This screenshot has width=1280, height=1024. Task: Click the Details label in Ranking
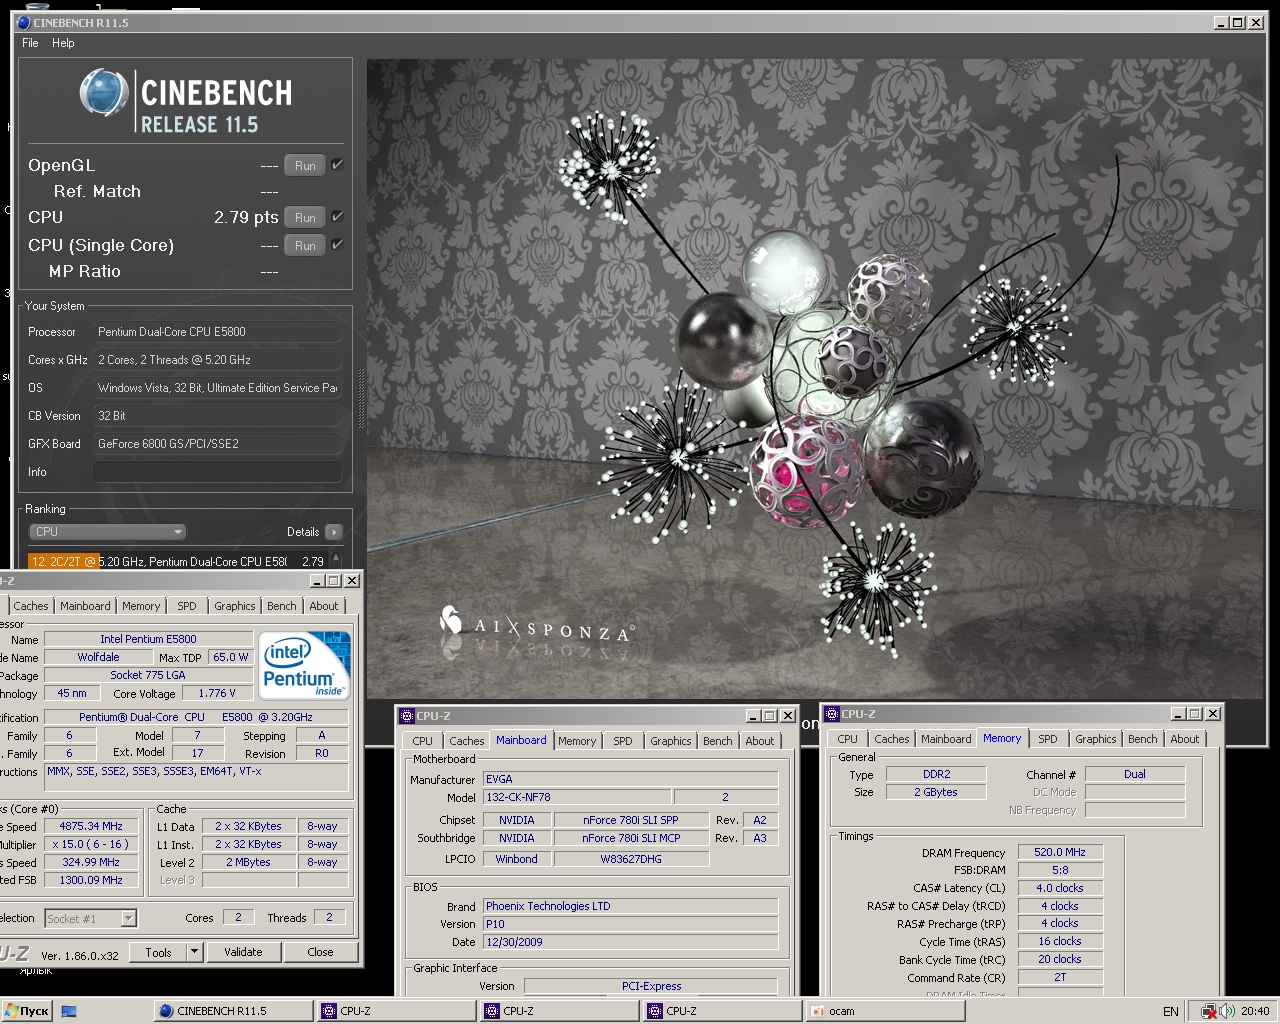(x=303, y=532)
